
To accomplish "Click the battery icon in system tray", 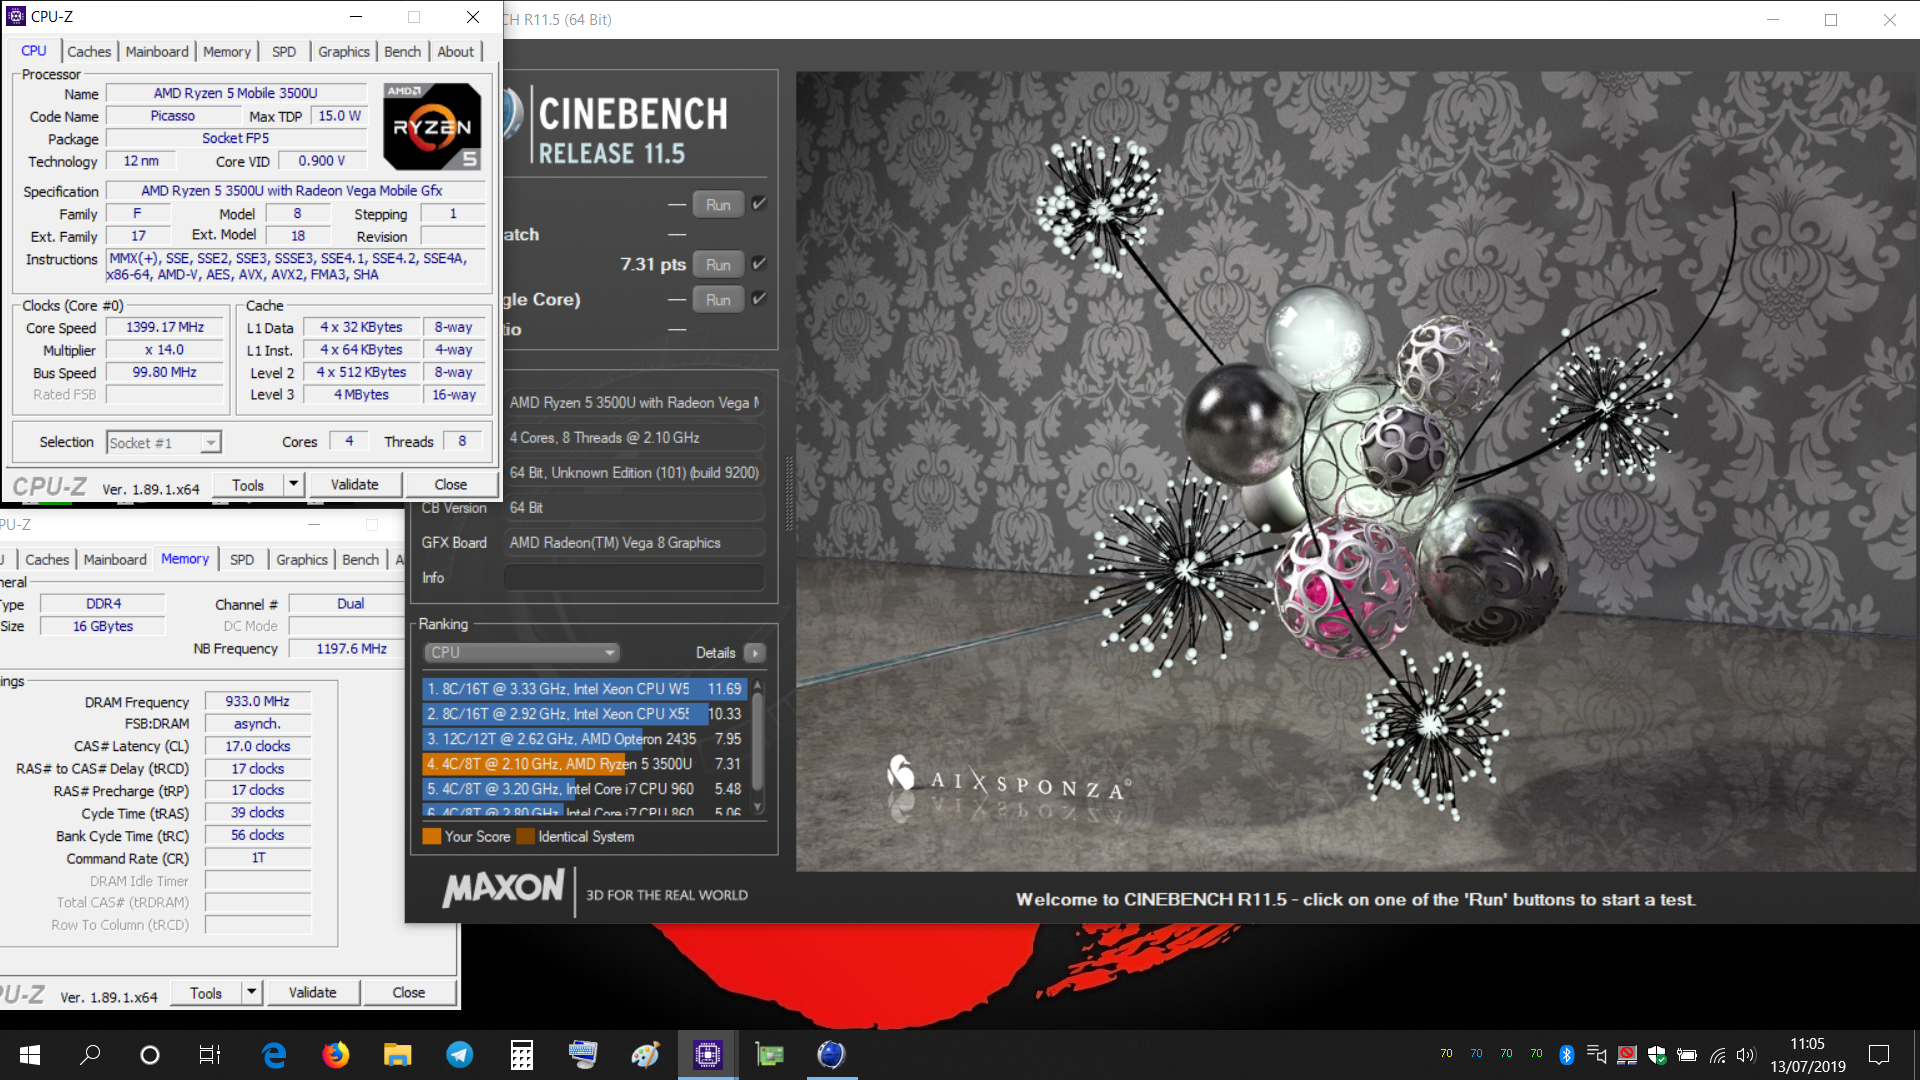I will pyautogui.click(x=1687, y=1055).
